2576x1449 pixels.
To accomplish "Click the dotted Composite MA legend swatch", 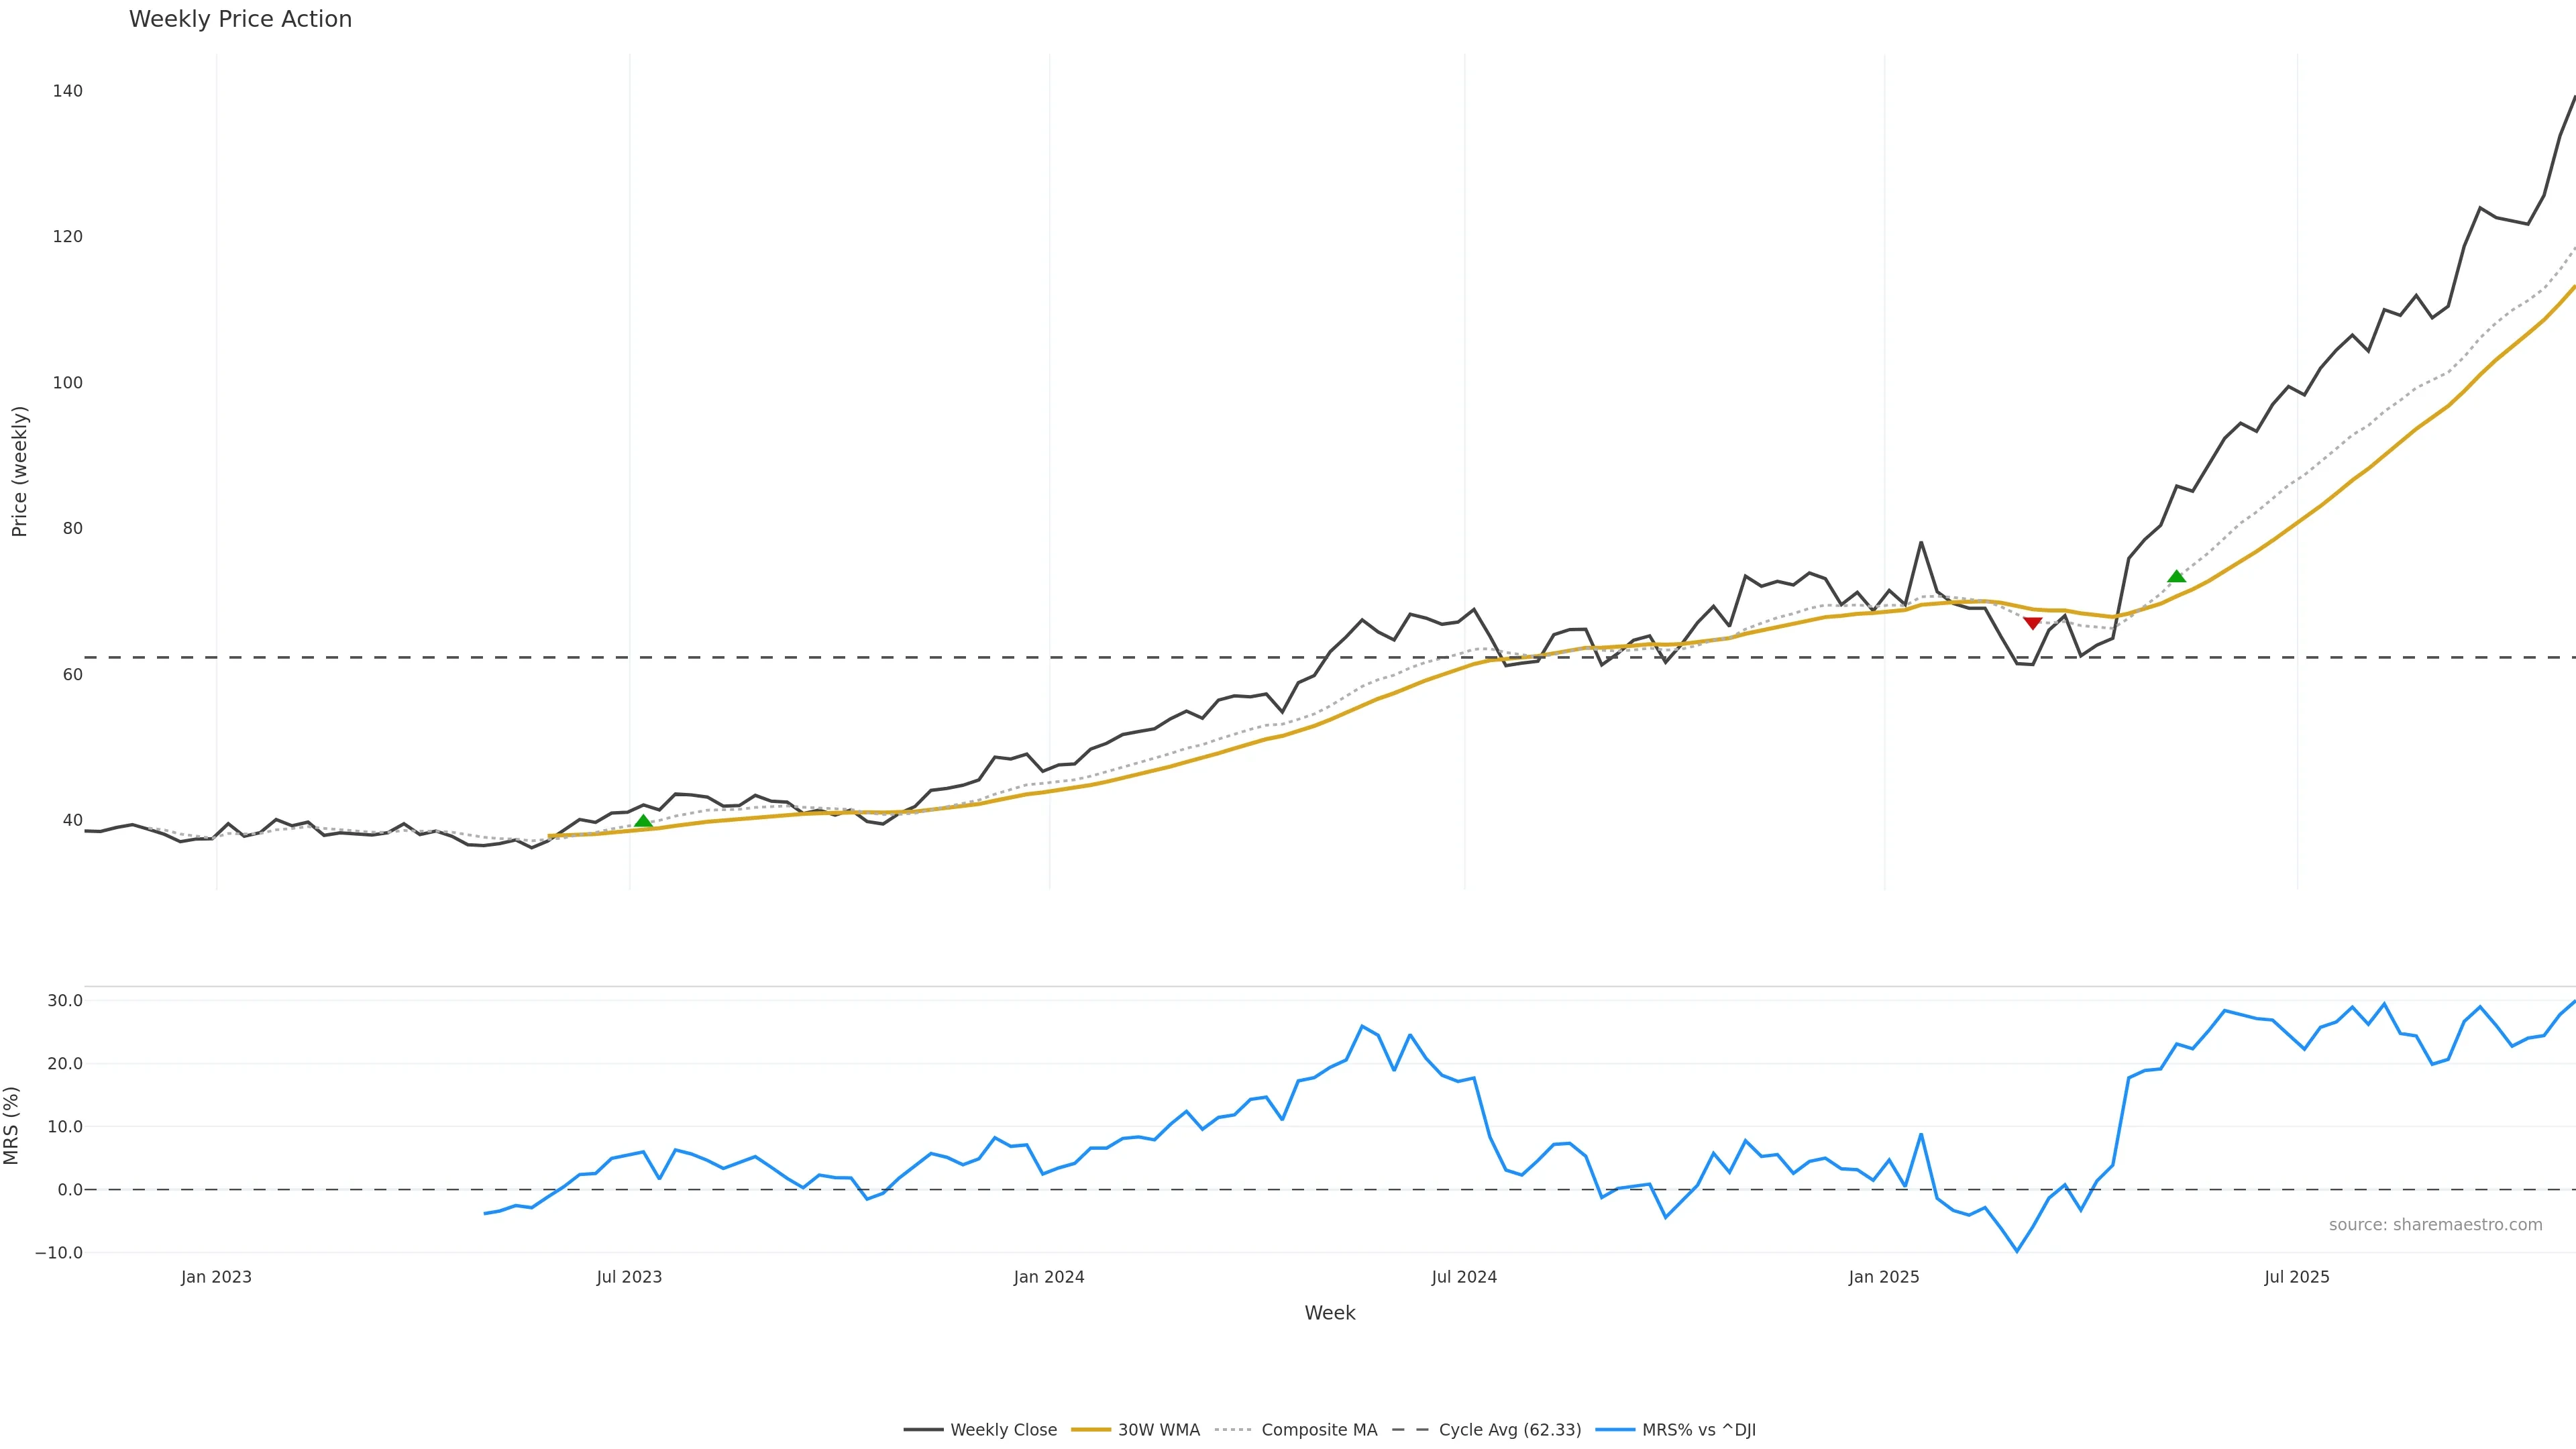I will 1234,1430.
